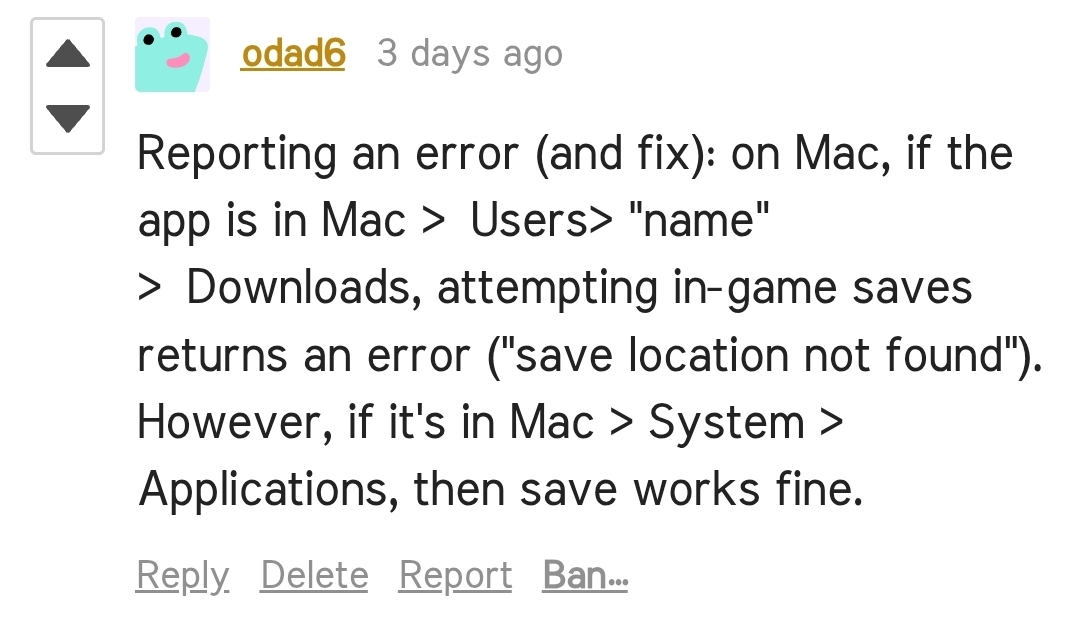Click the word "Users" in the comment
Screen dimensions: 1080x641
(x=532, y=221)
